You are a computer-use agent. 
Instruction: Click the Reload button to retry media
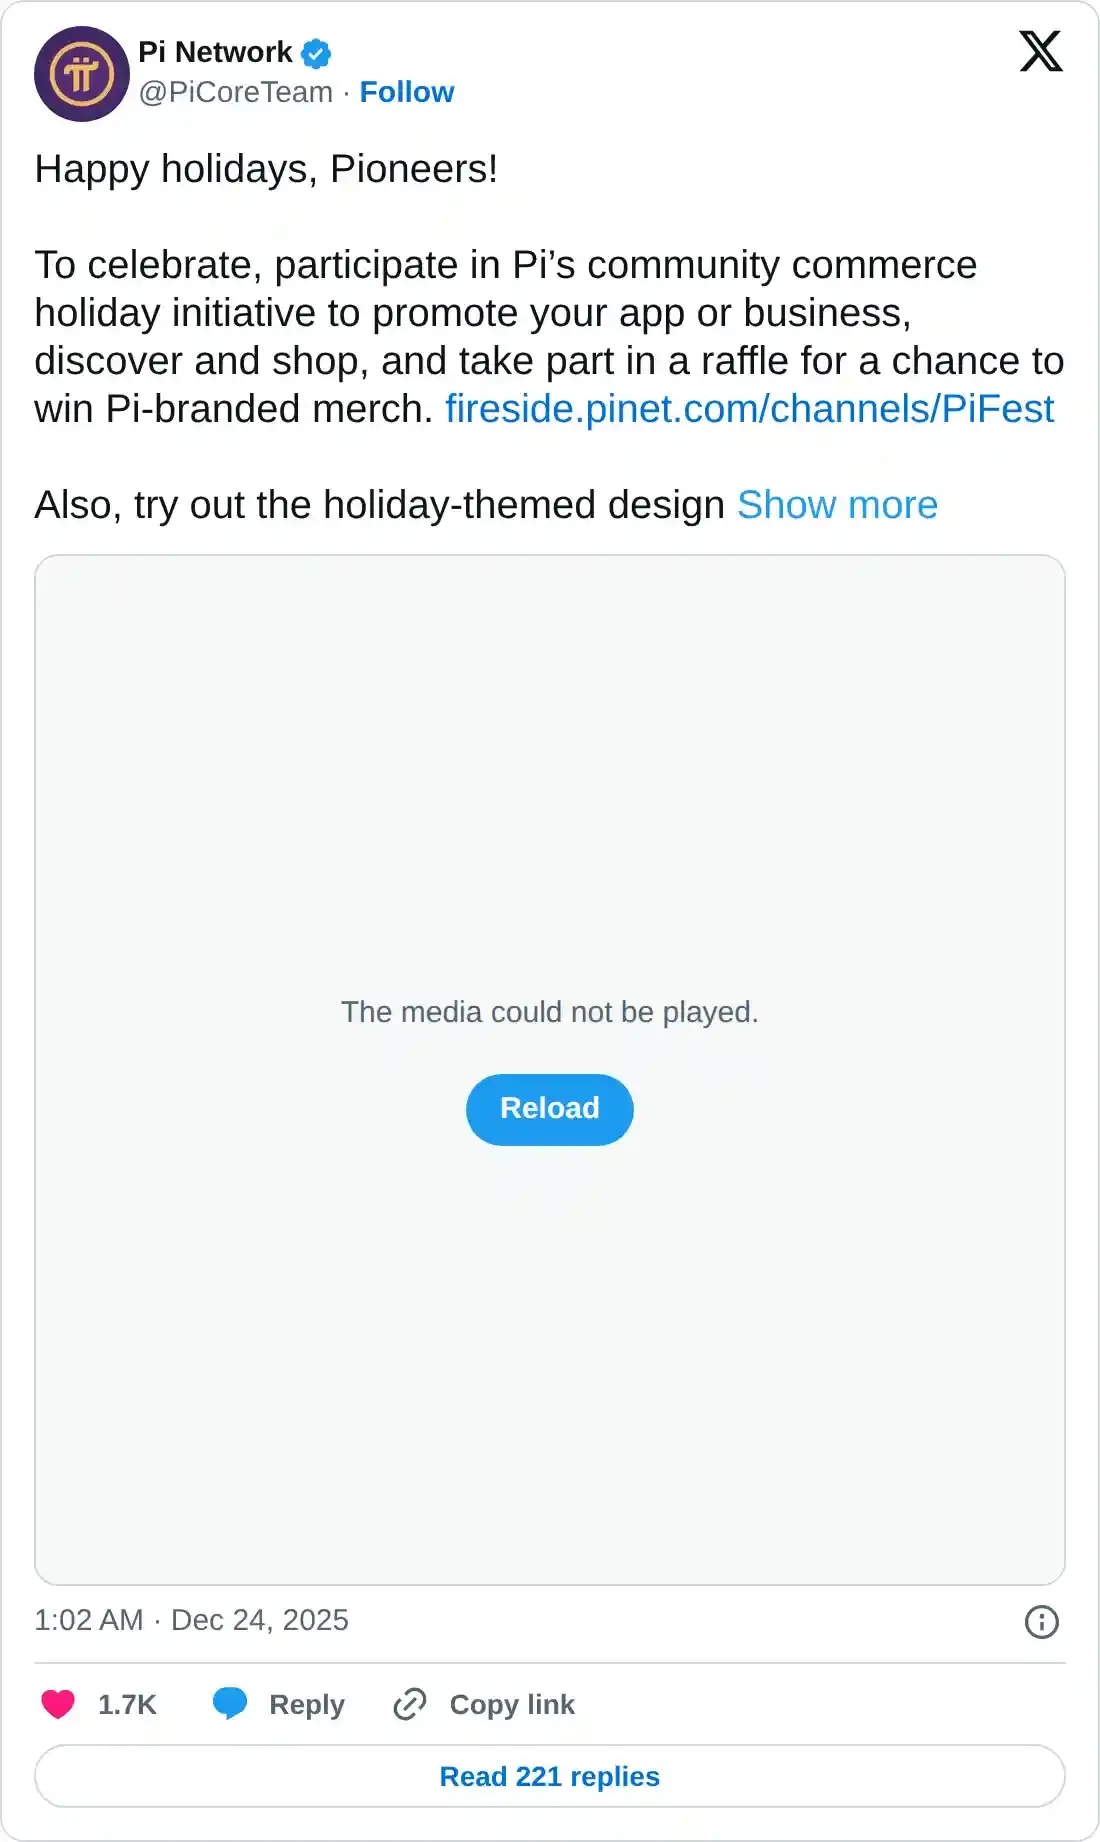pyautogui.click(x=549, y=1109)
